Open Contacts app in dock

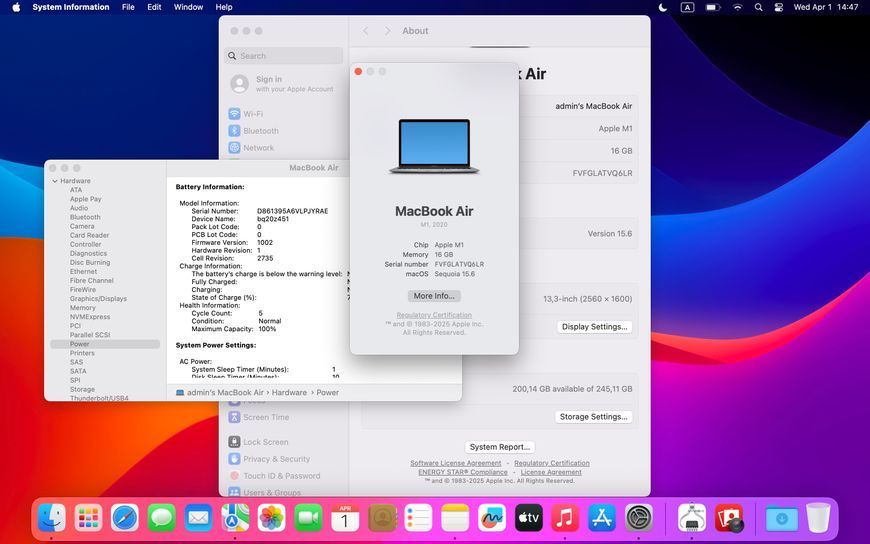382,518
